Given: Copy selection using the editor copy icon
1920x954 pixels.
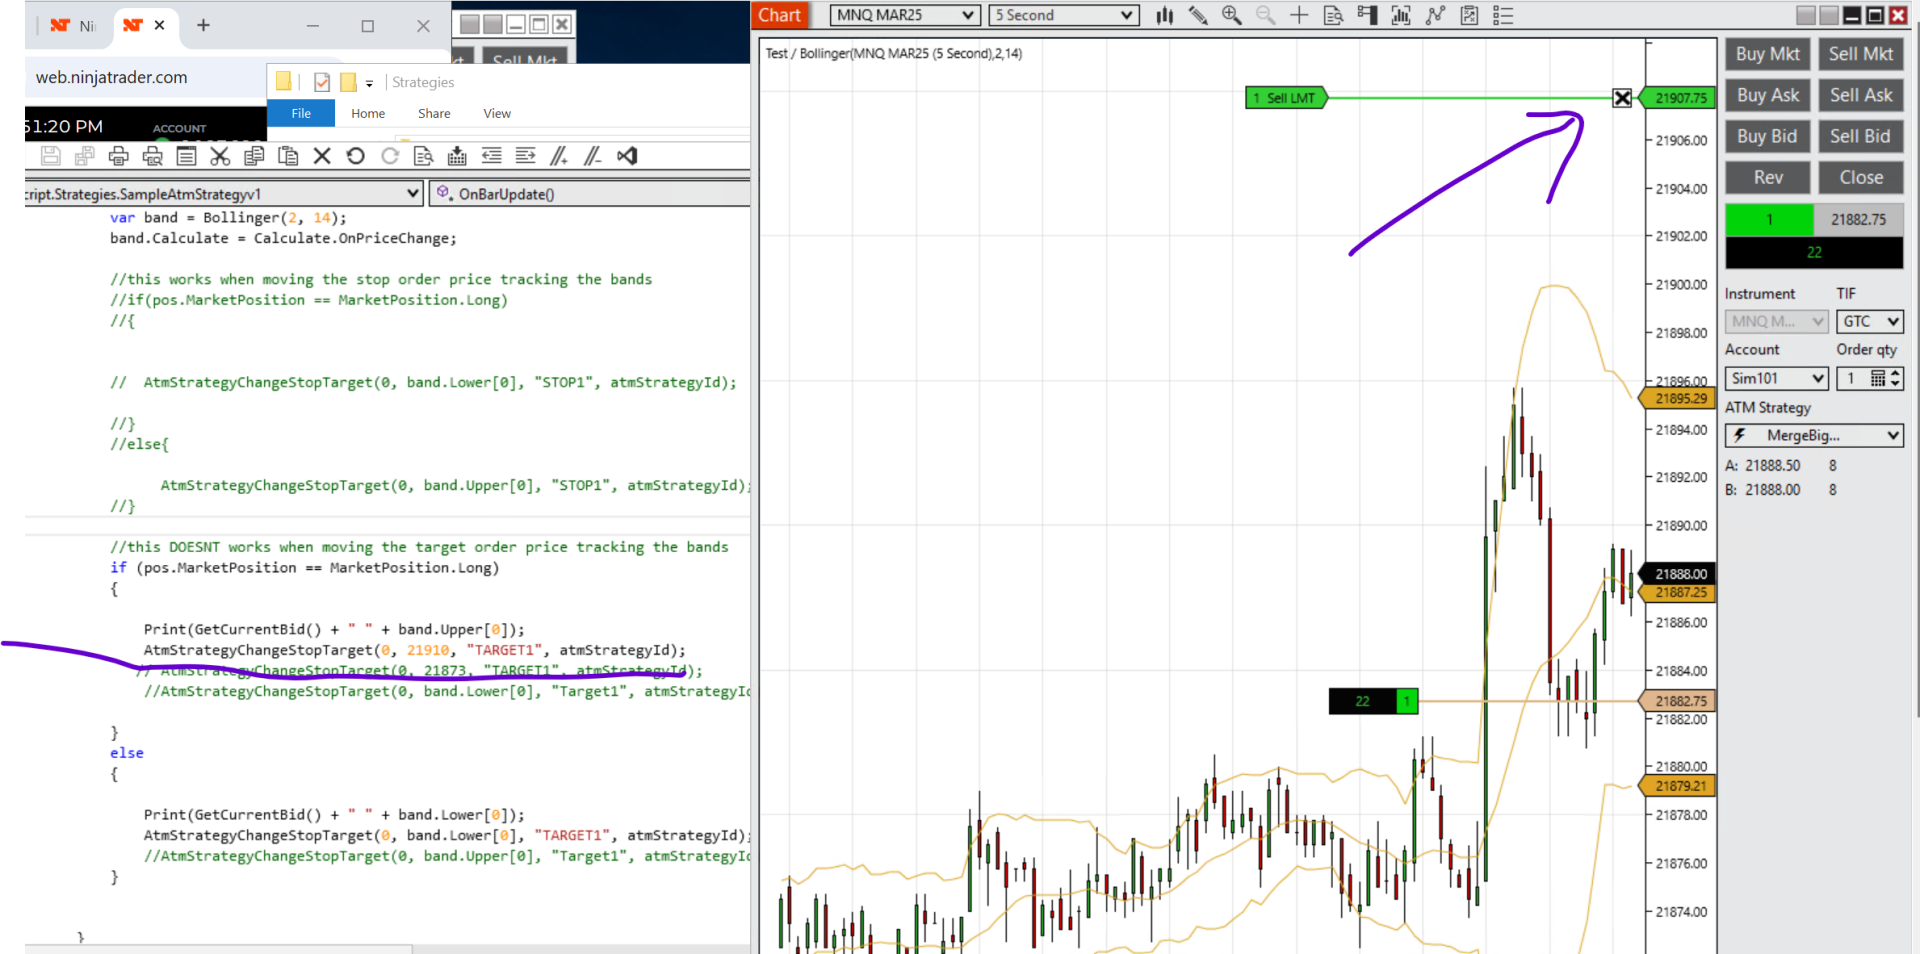Looking at the screenshot, I should point(254,156).
